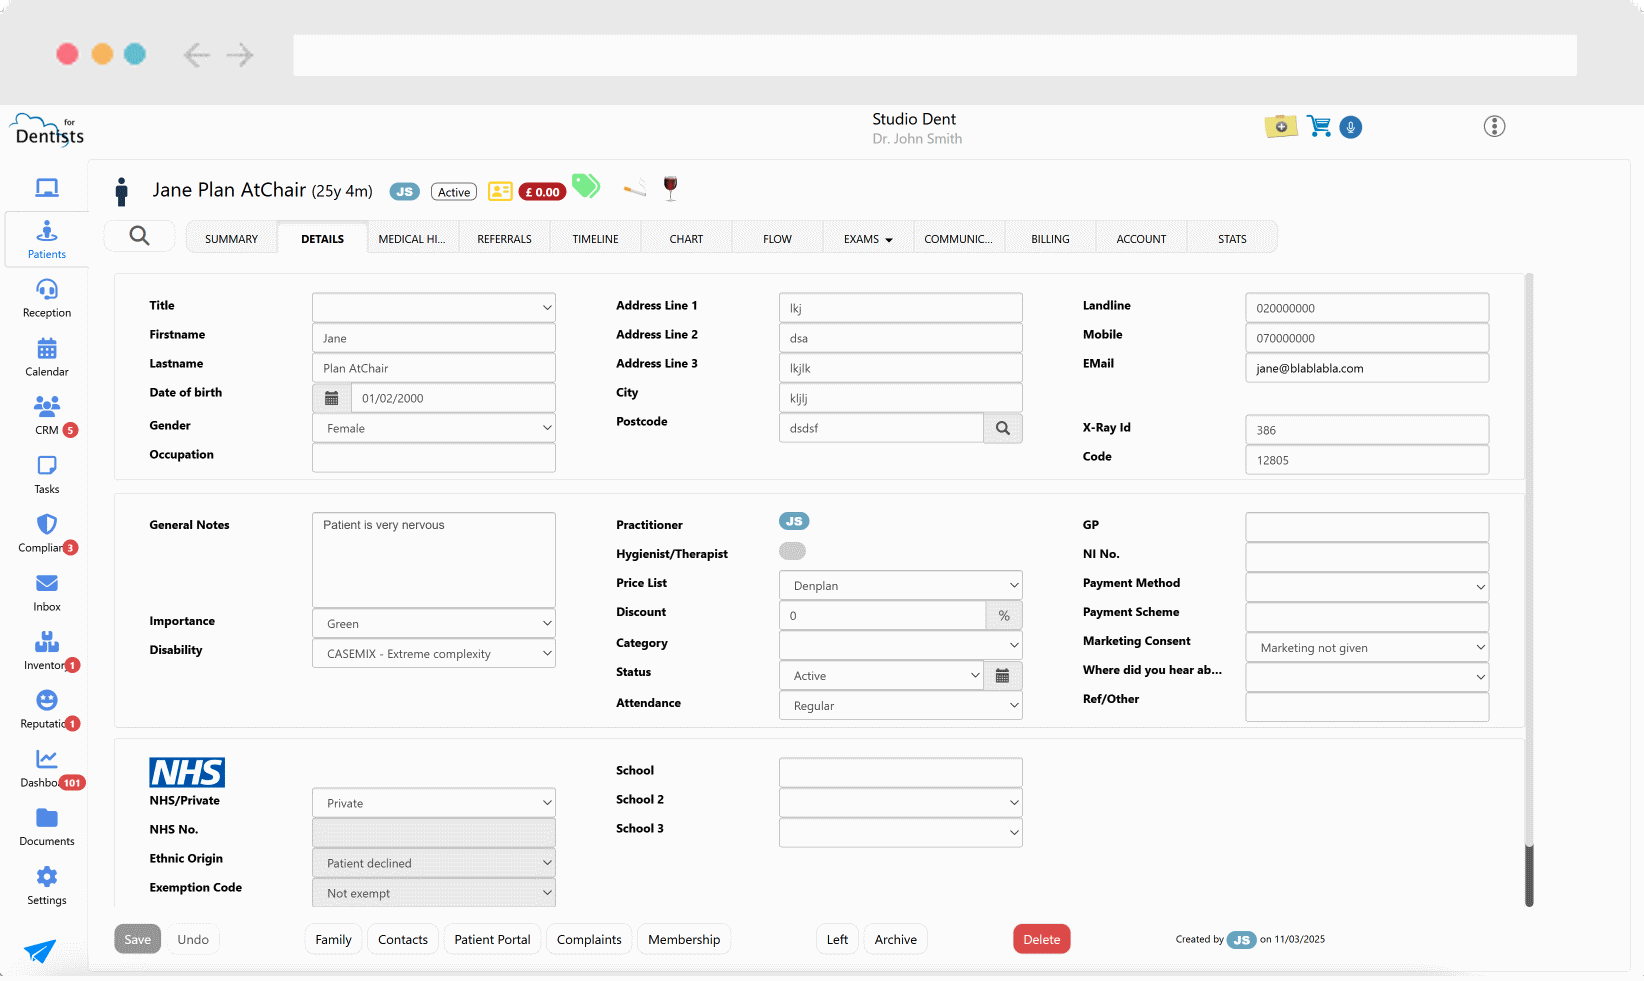This screenshot has width=1644, height=981.
Task: Click the Status calendar icon button
Action: (x=1002, y=676)
